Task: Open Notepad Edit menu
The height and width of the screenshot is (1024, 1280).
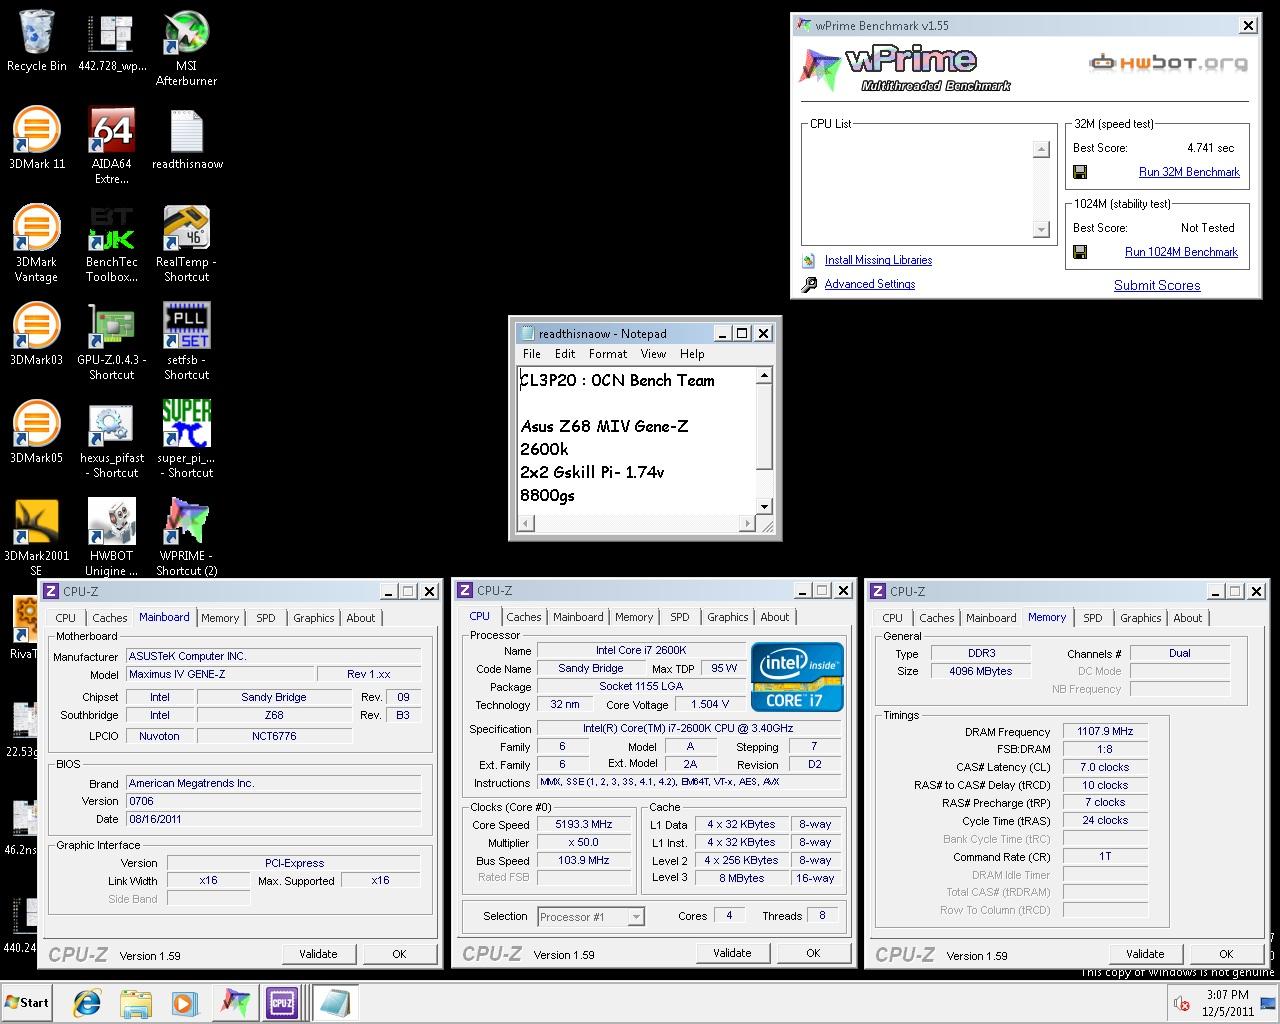Action: (x=565, y=354)
